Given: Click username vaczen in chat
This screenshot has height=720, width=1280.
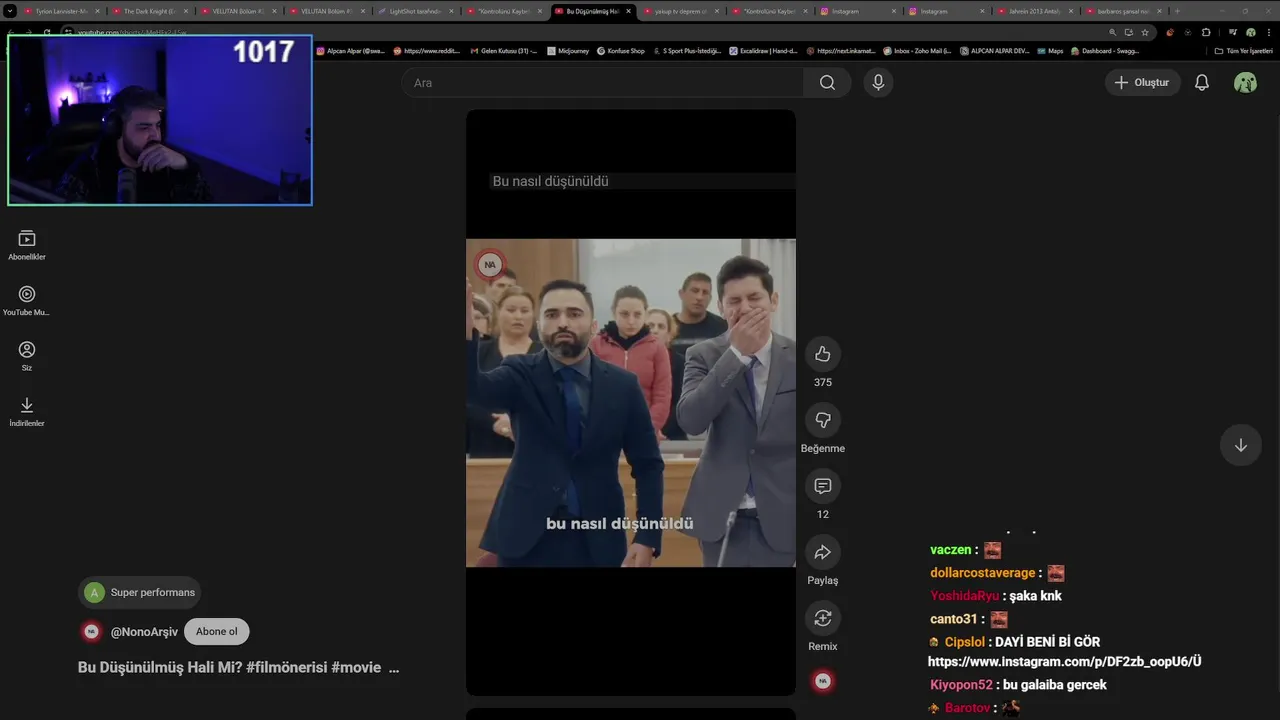Looking at the screenshot, I should pos(950,550).
